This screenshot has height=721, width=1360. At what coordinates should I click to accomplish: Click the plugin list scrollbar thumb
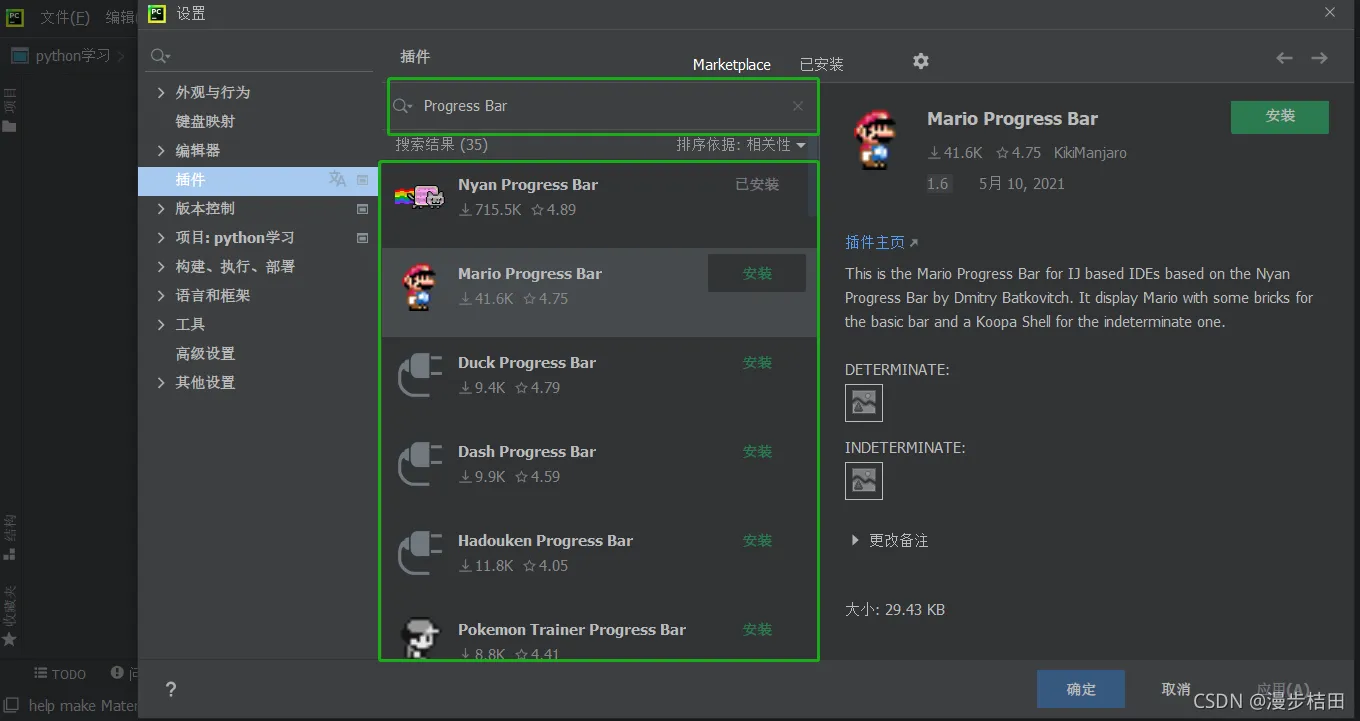point(811,190)
